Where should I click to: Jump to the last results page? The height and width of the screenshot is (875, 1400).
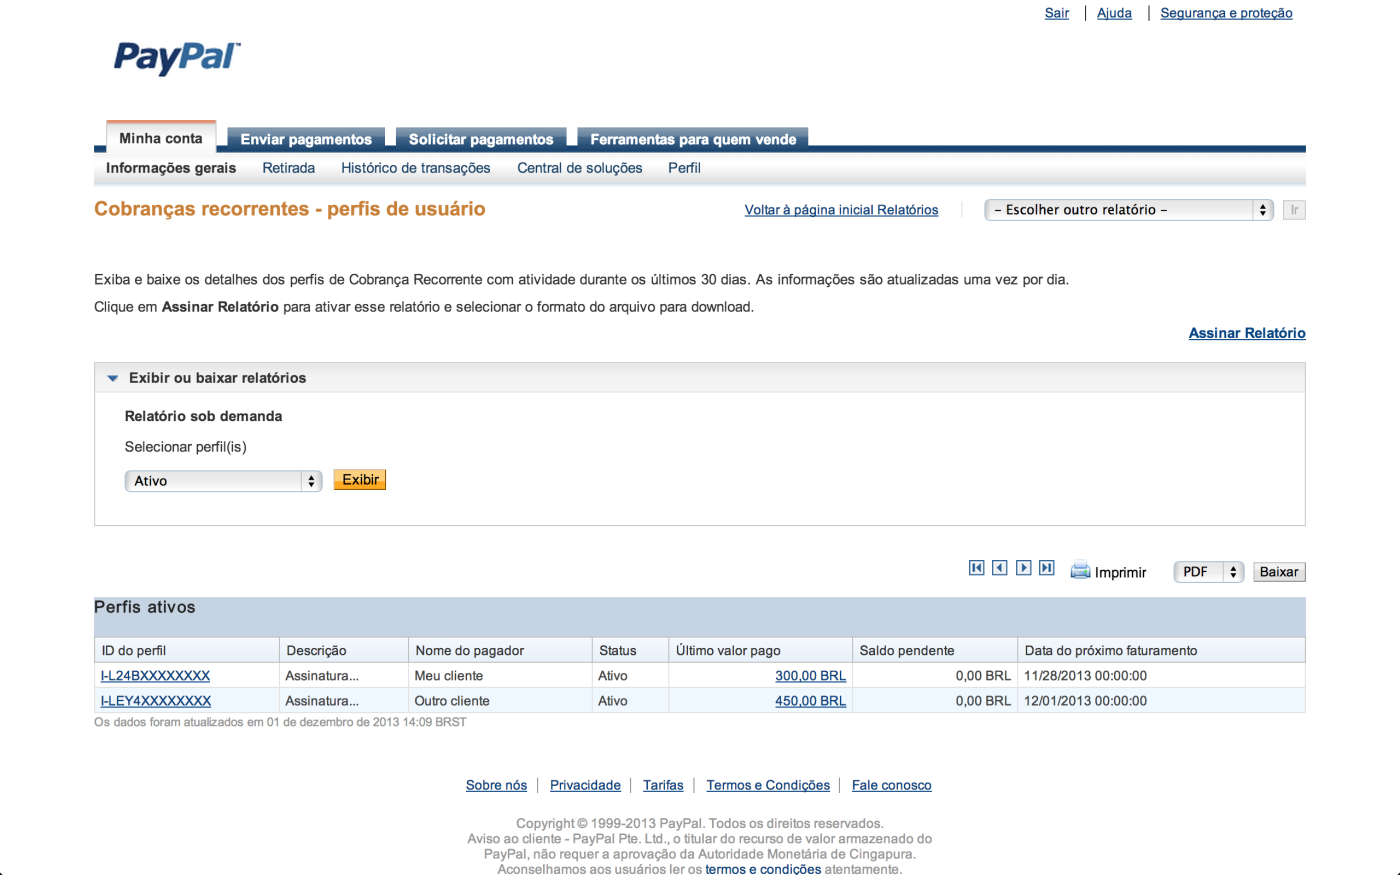[x=1046, y=568]
